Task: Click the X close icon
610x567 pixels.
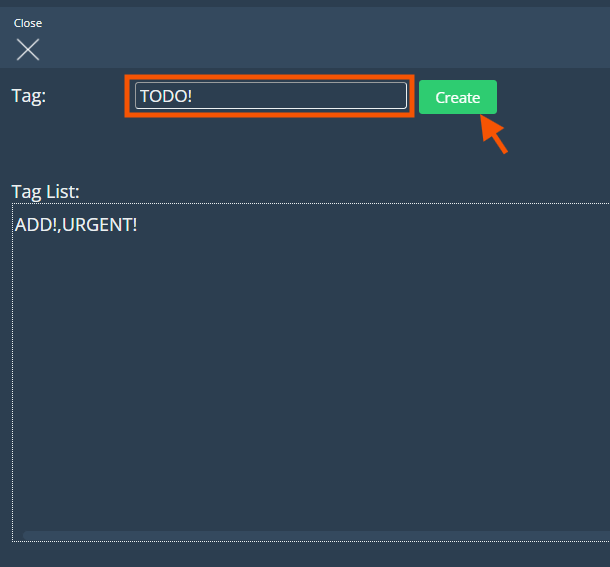Action: pyautogui.click(x=28, y=49)
